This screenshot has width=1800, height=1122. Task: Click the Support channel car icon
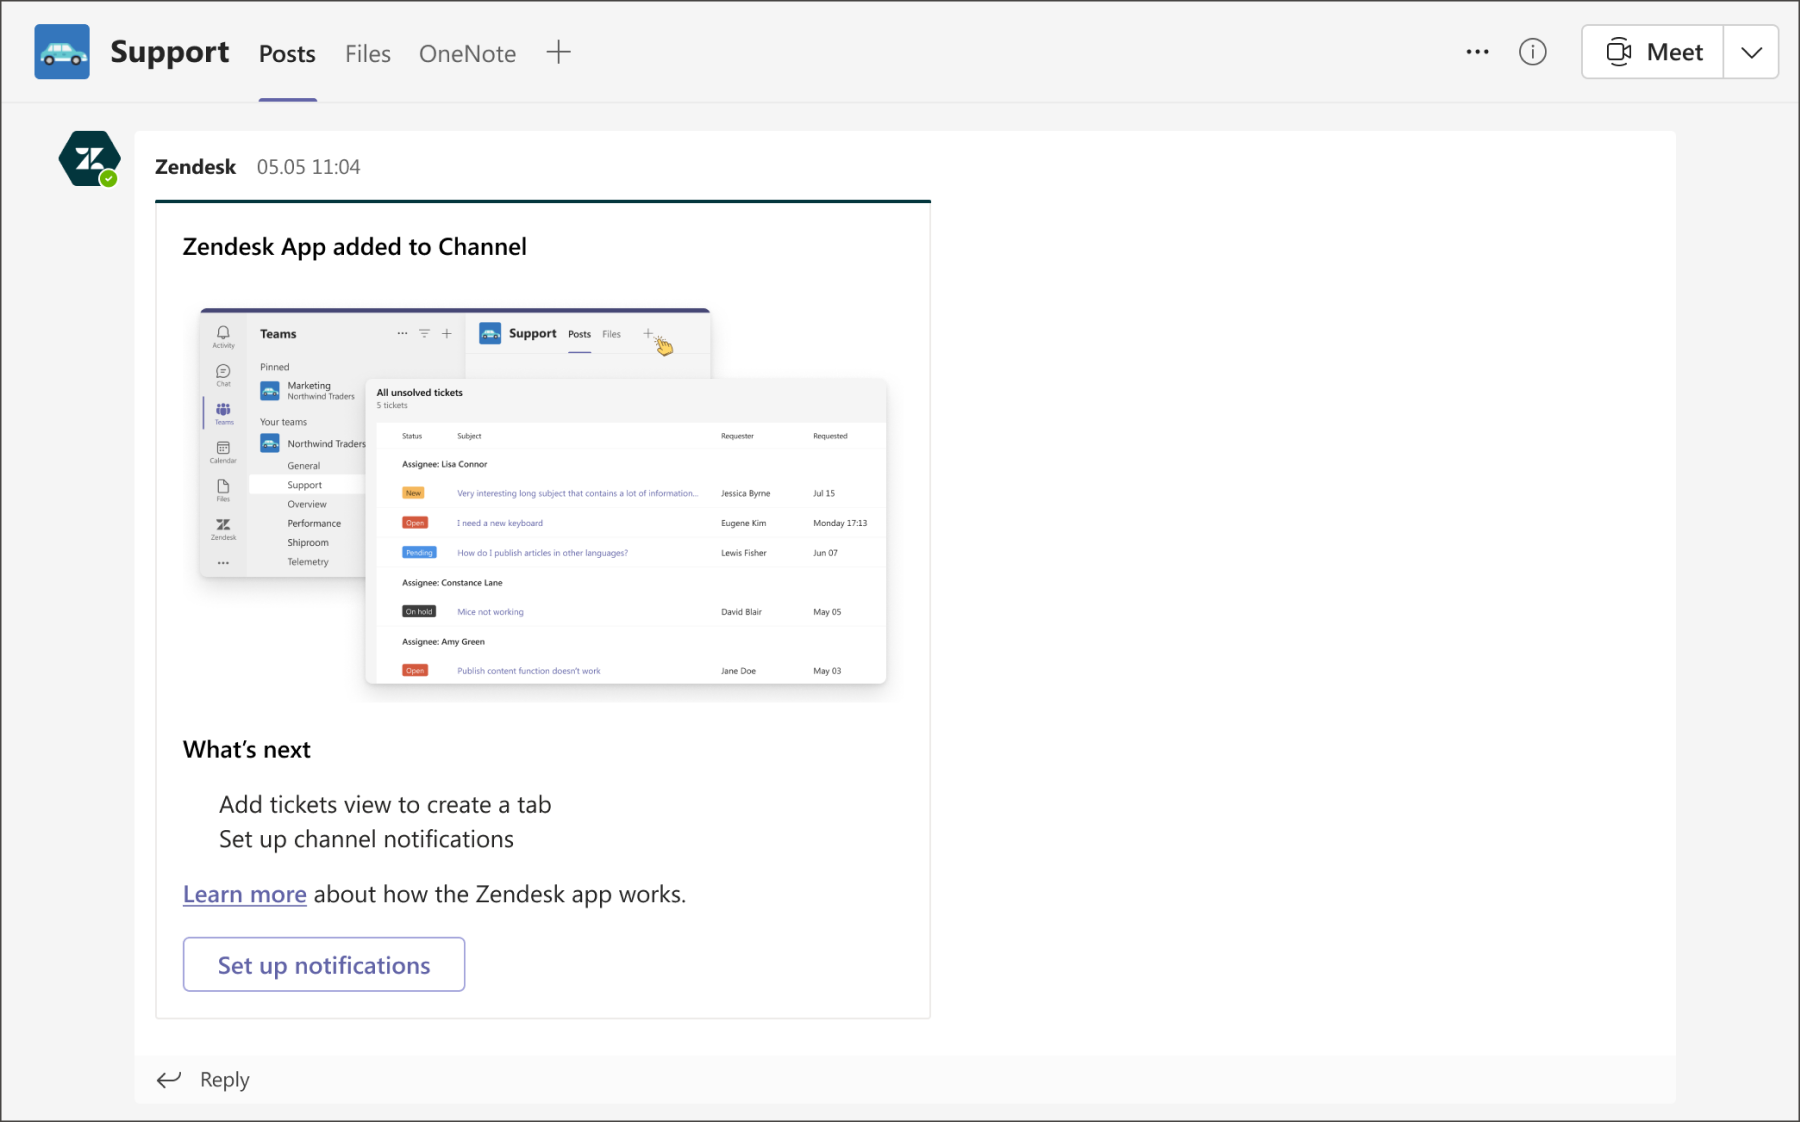coord(62,52)
